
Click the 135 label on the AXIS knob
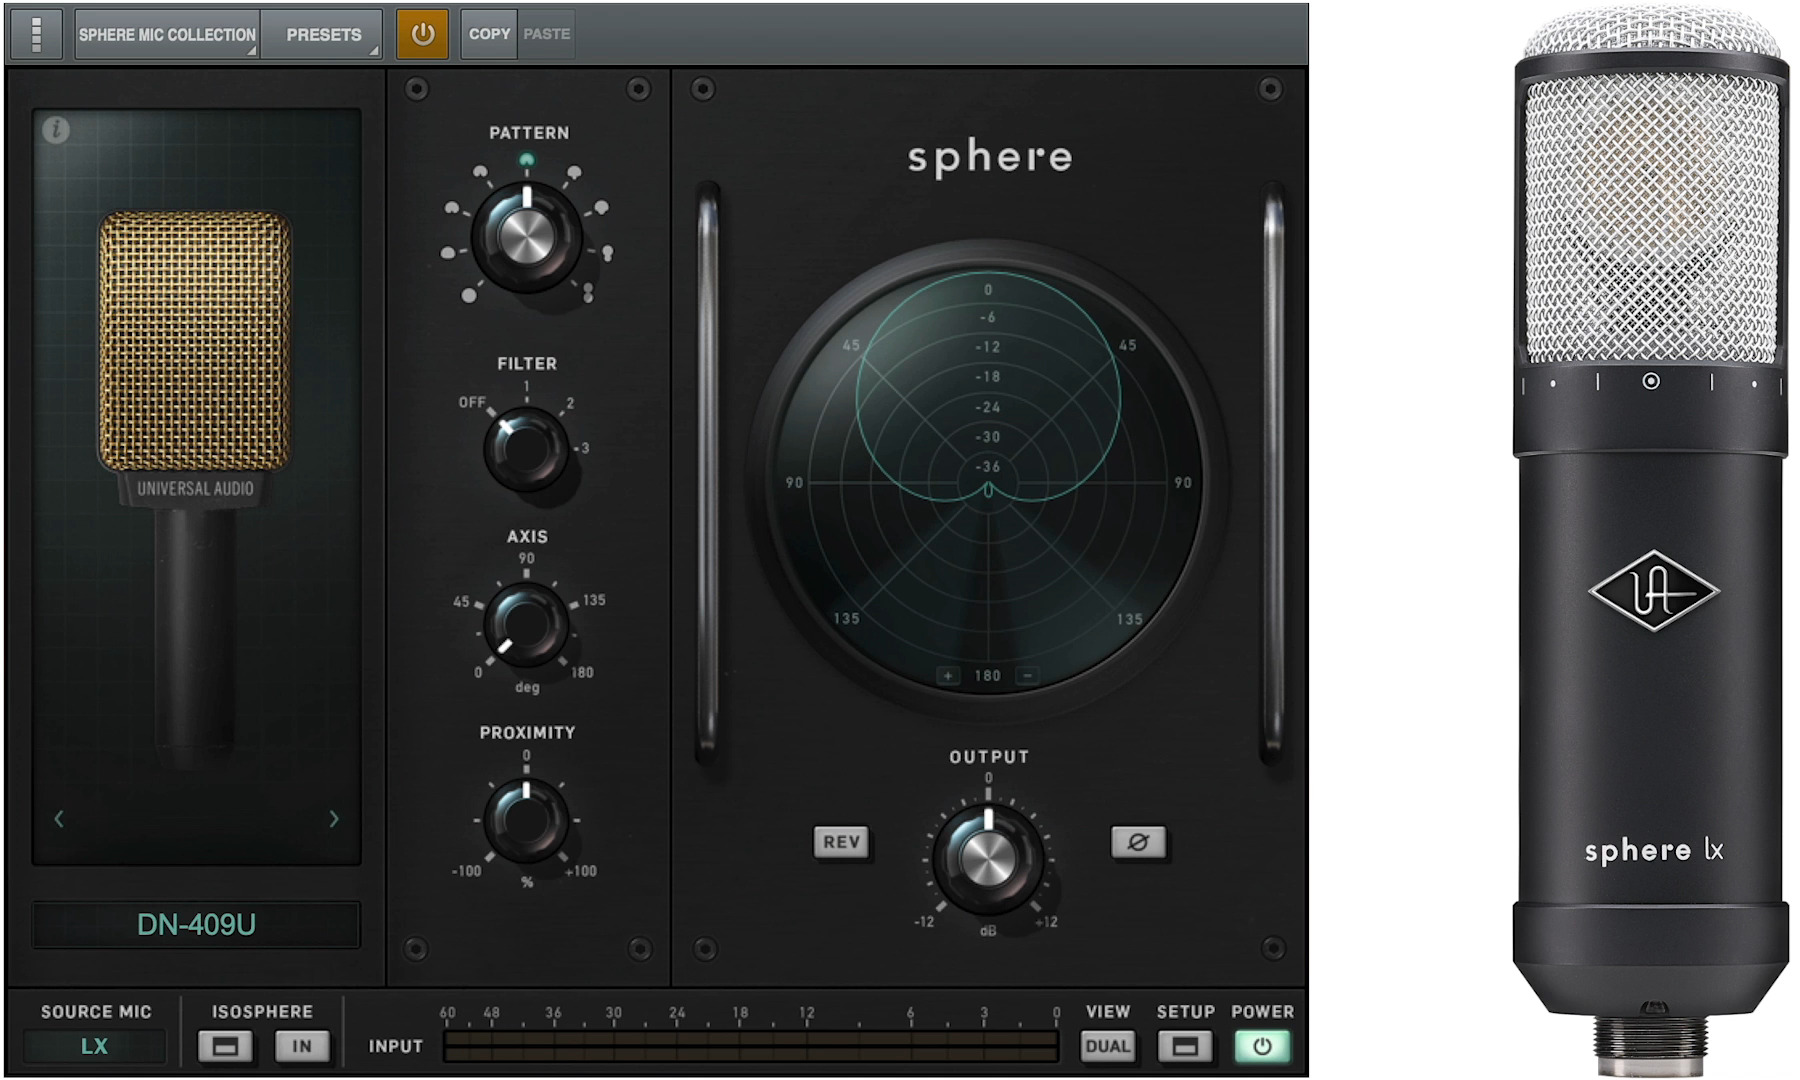click(x=594, y=600)
